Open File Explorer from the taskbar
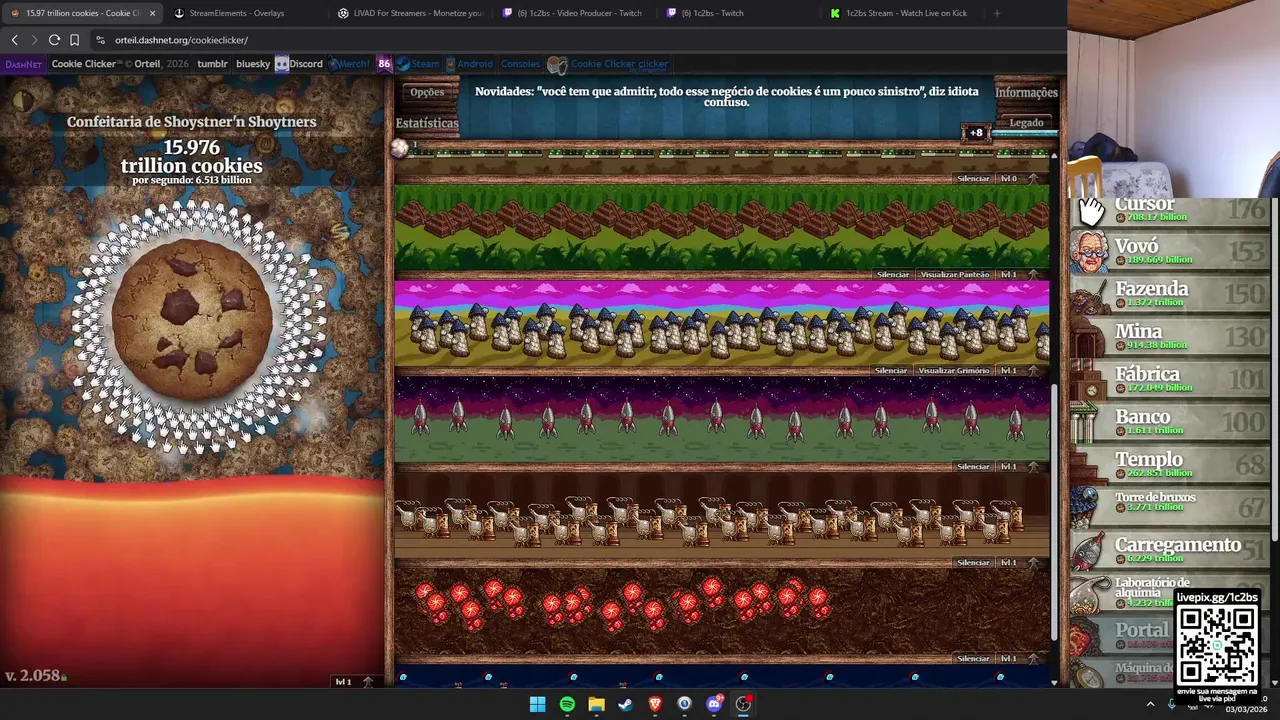Viewport: 1280px width, 720px height. [x=596, y=704]
